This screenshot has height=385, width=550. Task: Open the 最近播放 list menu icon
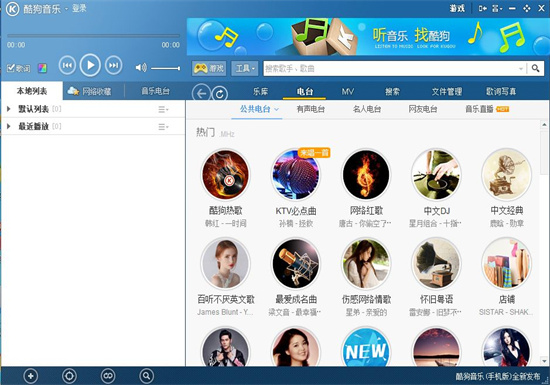click(163, 127)
